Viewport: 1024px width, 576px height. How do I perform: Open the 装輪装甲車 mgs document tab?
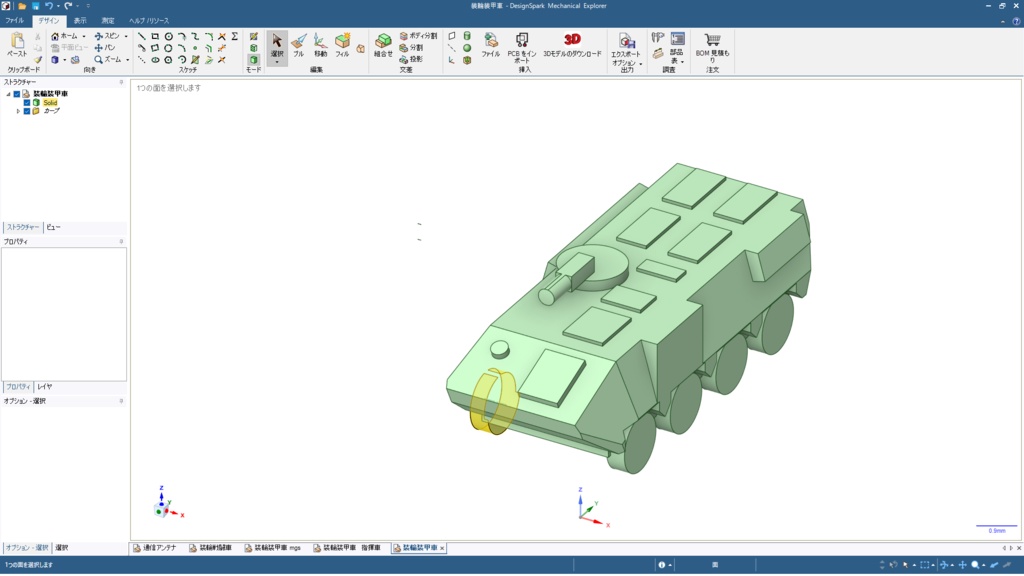pos(272,548)
